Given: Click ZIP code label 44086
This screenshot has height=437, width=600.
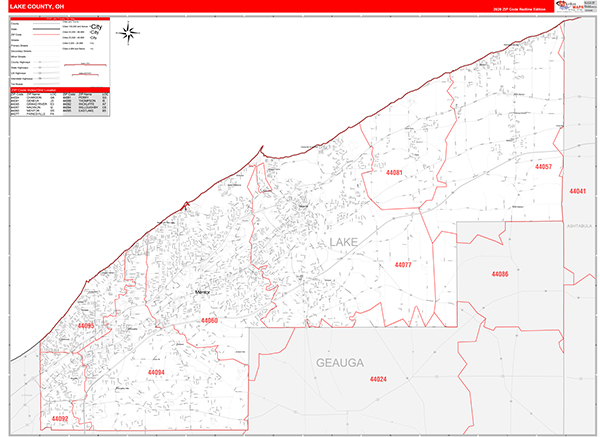Looking at the screenshot, I should [500, 274].
